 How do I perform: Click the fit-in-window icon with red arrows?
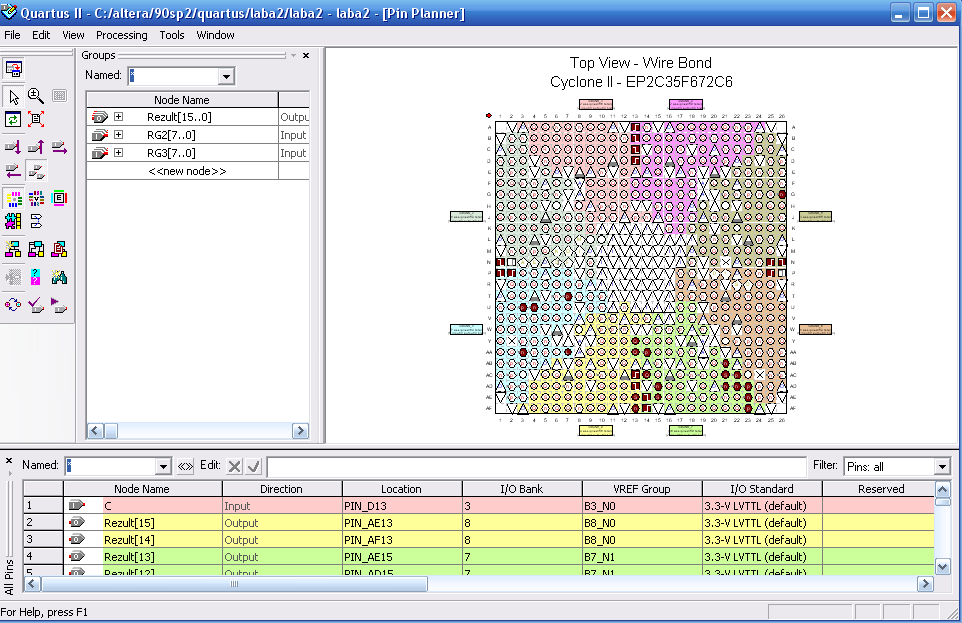[x=36, y=119]
